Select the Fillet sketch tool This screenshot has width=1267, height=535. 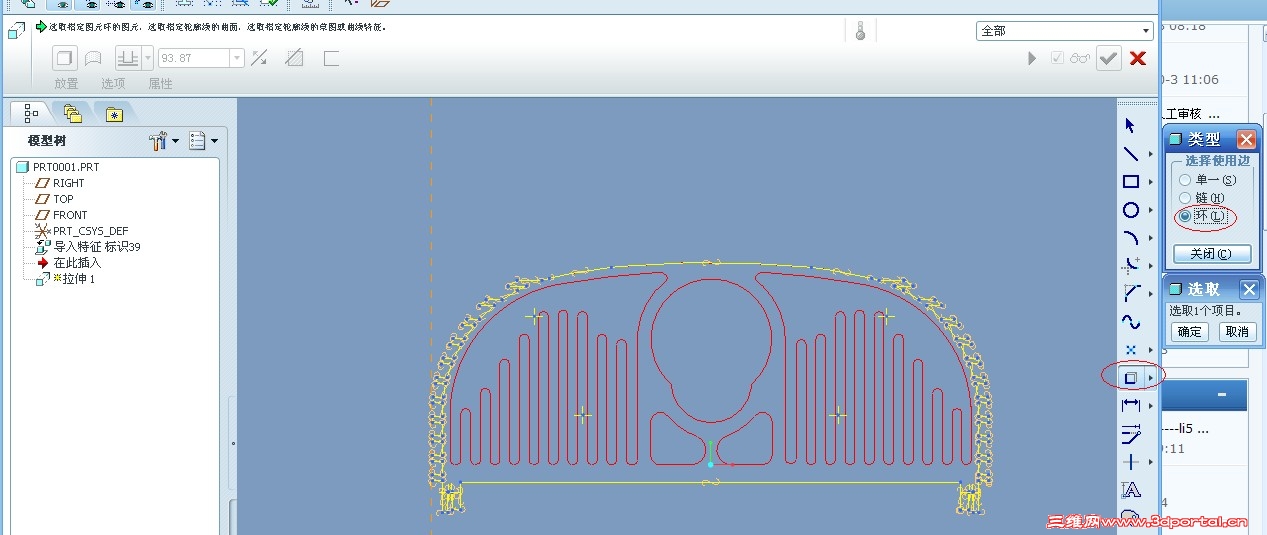click(x=1131, y=266)
